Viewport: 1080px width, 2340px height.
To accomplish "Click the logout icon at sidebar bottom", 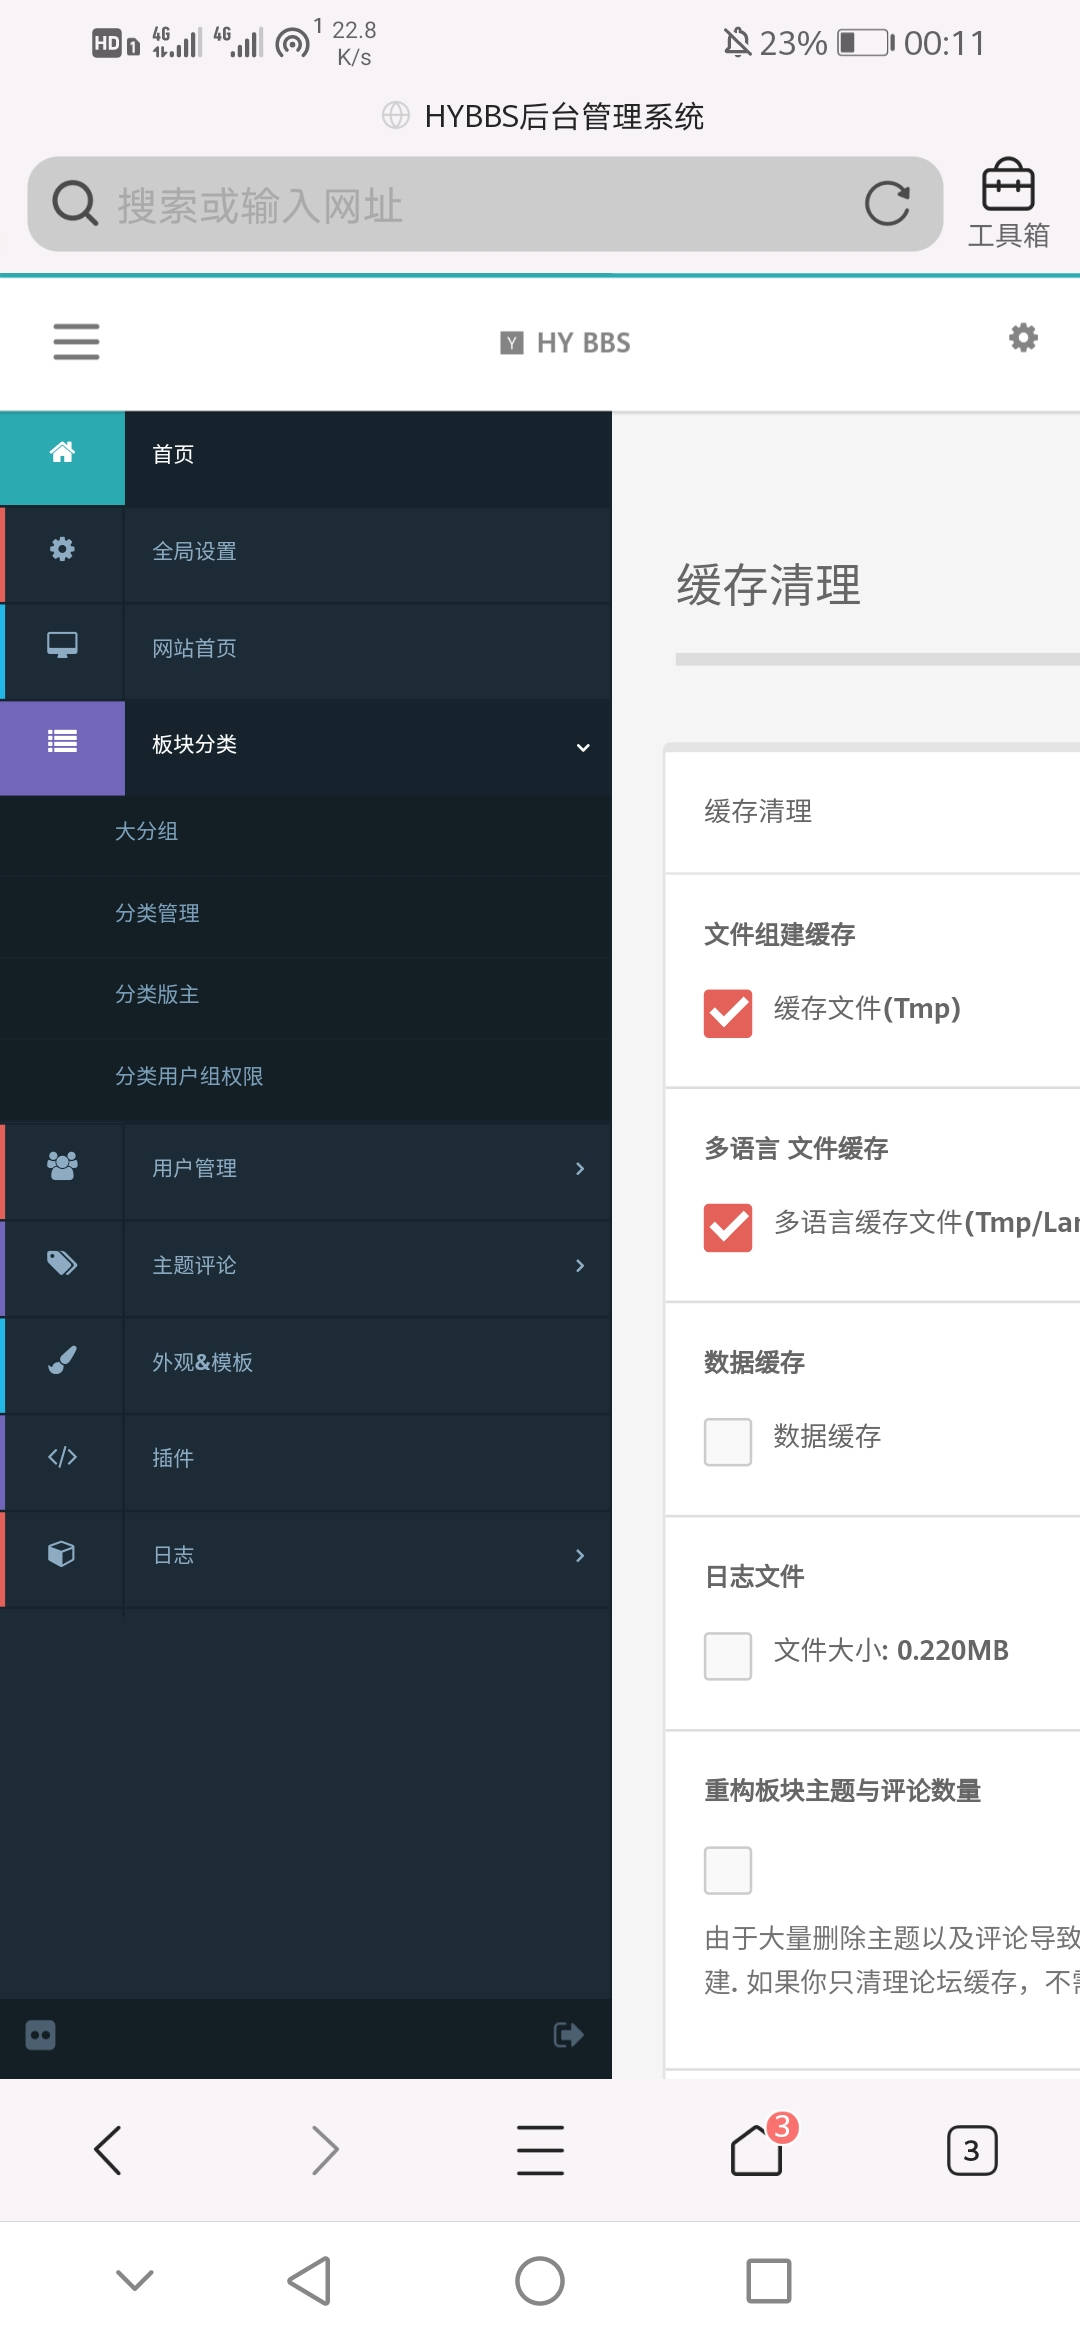I will [568, 2035].
